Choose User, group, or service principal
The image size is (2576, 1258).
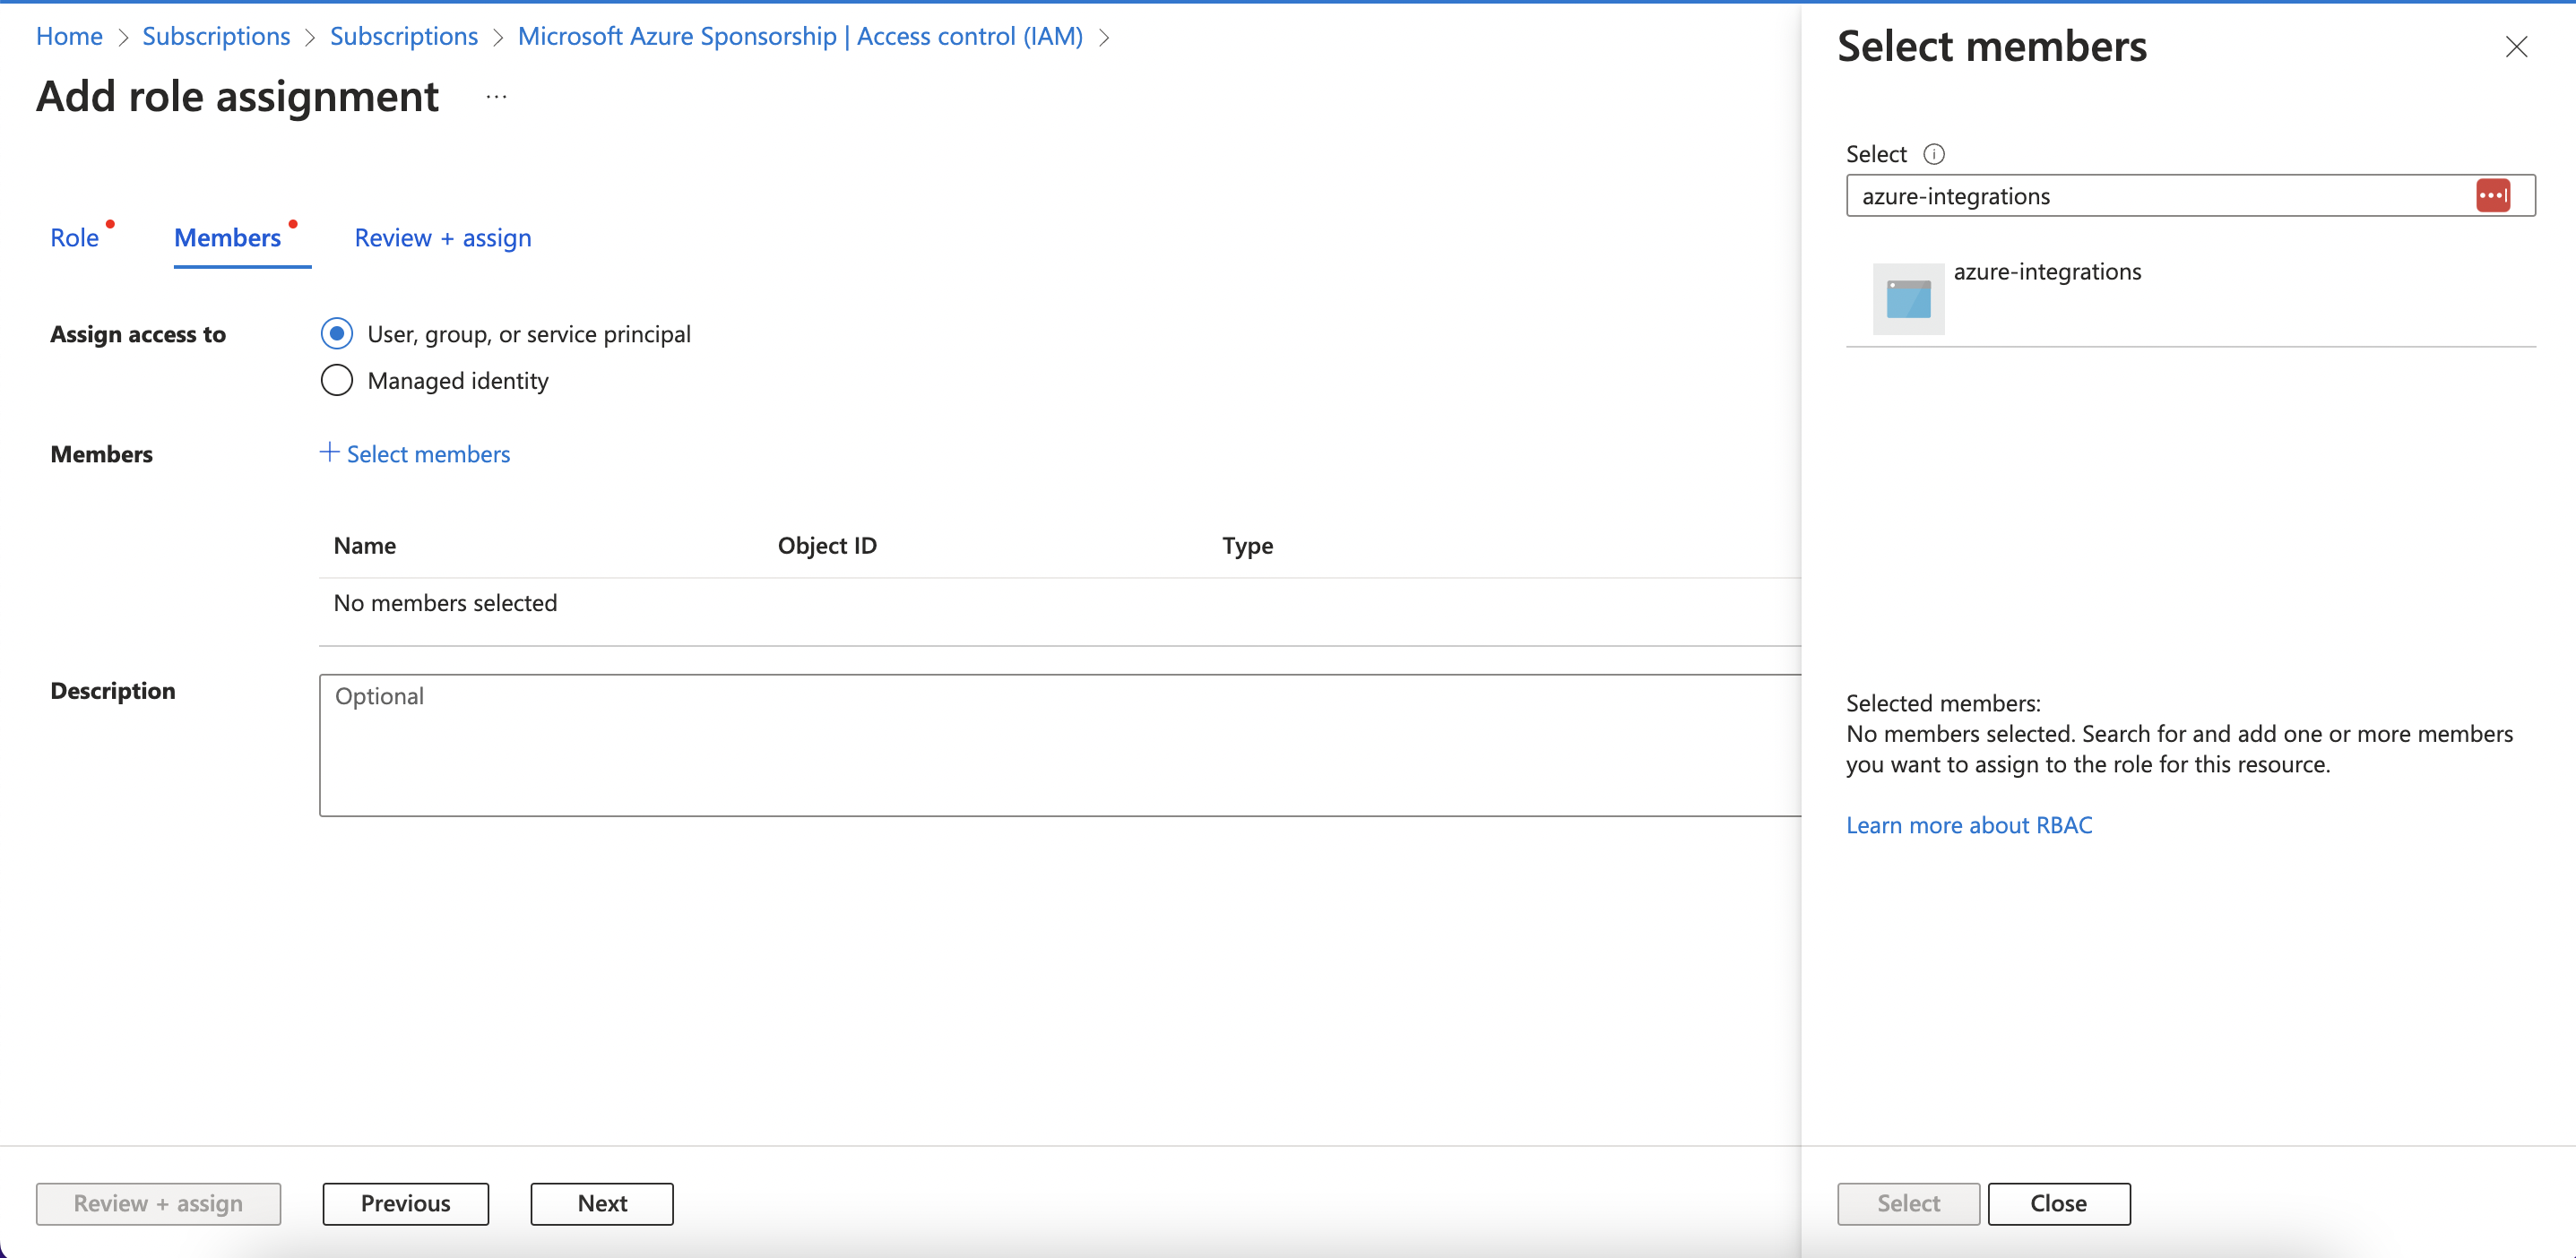337,333
